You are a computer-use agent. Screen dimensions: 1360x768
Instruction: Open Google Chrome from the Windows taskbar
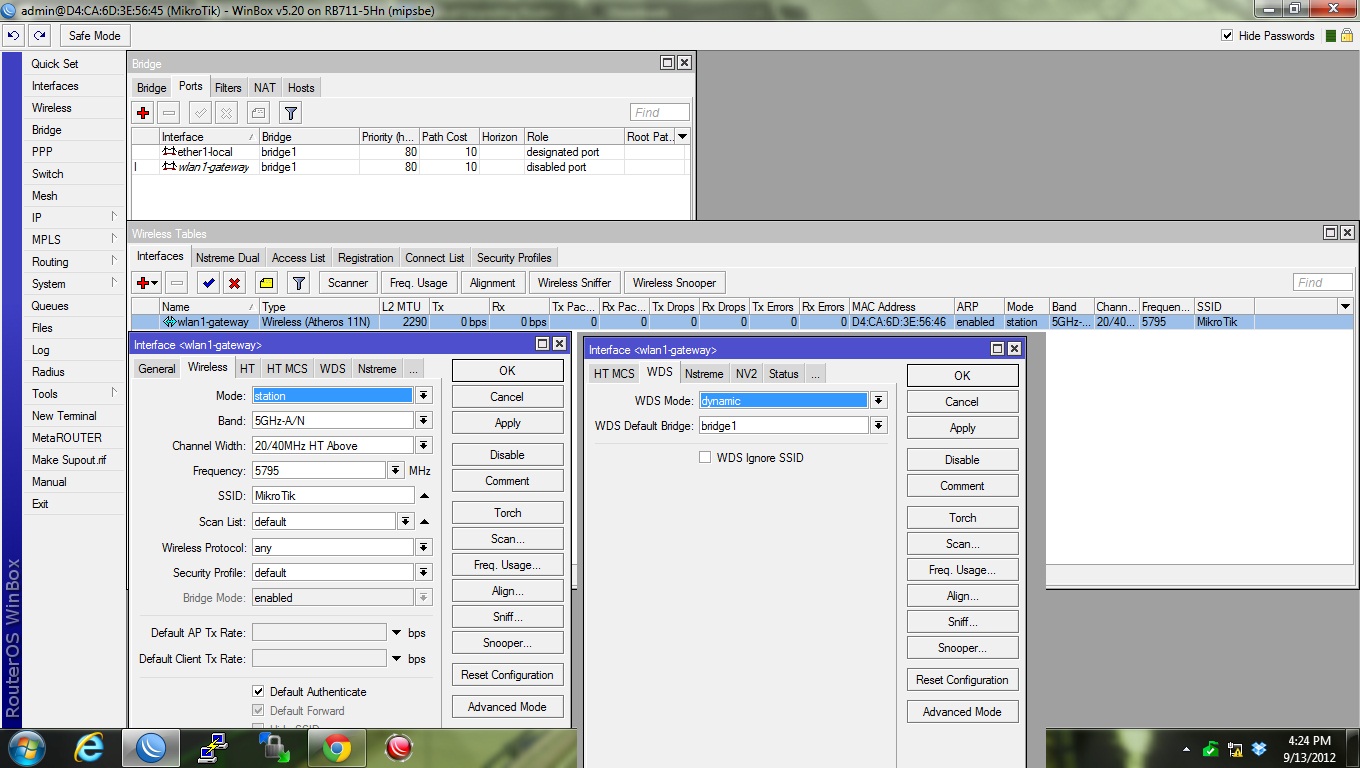[x=336, y=748]
